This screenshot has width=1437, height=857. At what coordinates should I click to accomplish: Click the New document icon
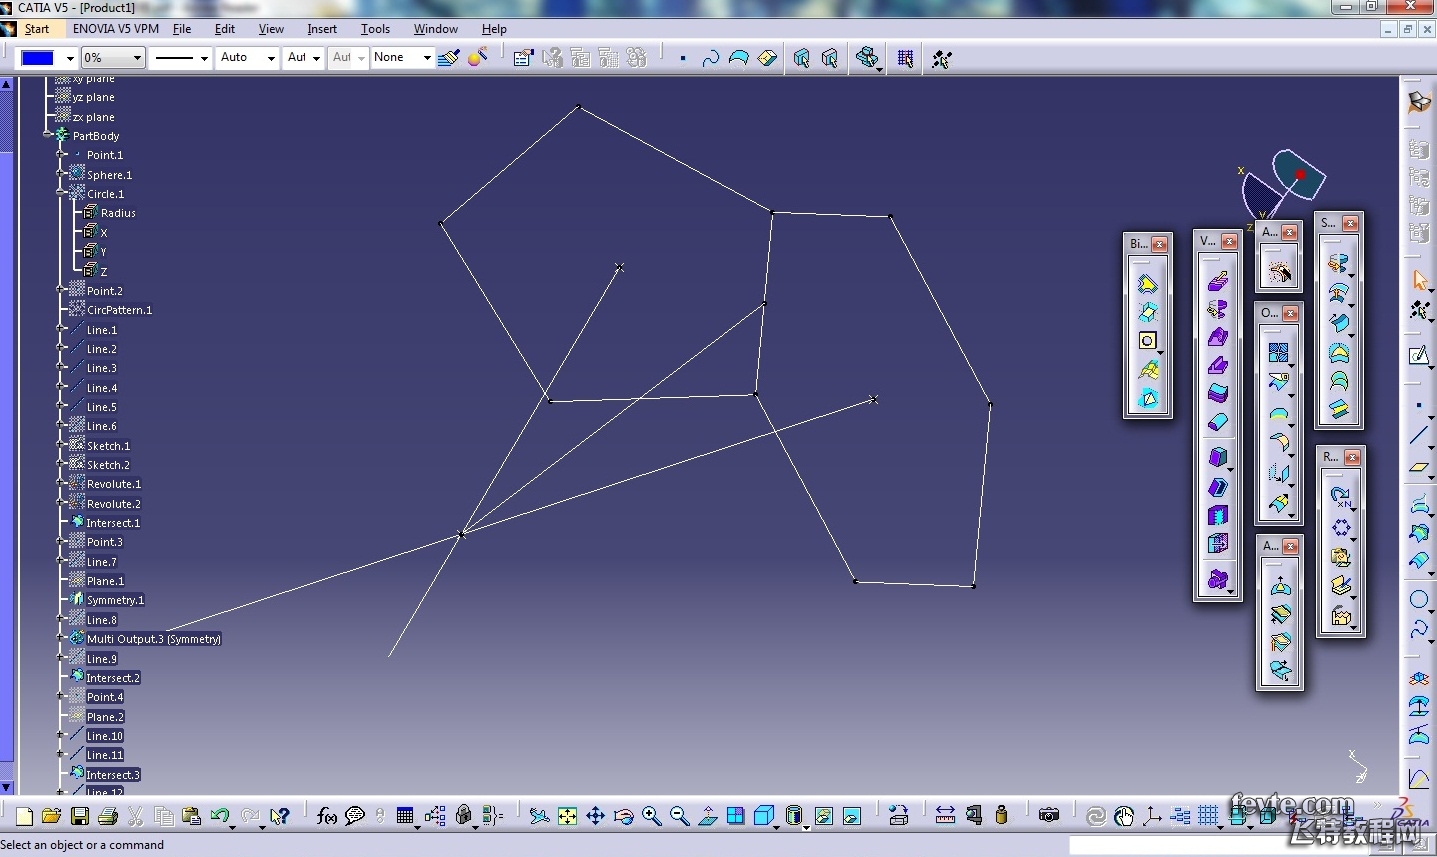[24, 816]
